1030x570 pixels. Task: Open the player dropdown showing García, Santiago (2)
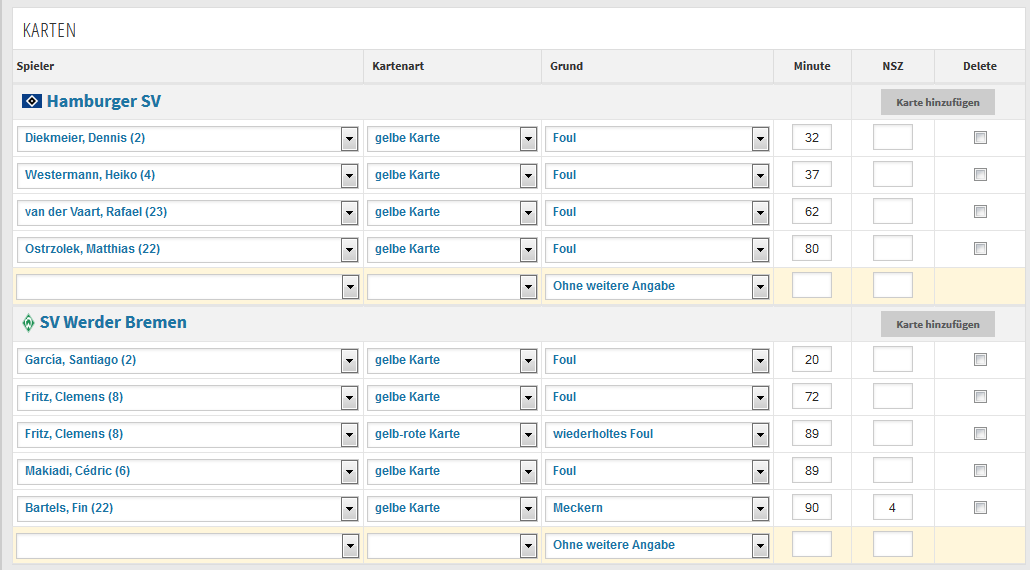[187, 361]
